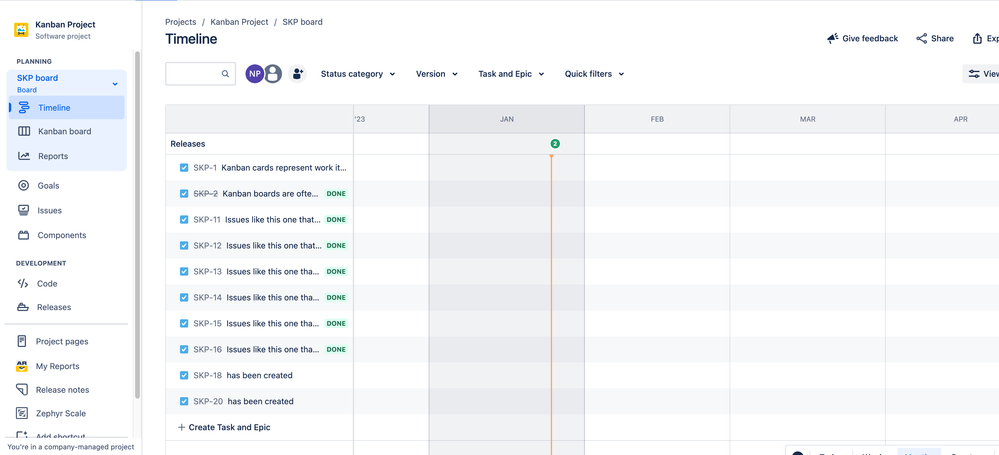The image size is (999, 455).
Task: Open the Components icon in sidebar
Action: [24, 235]
